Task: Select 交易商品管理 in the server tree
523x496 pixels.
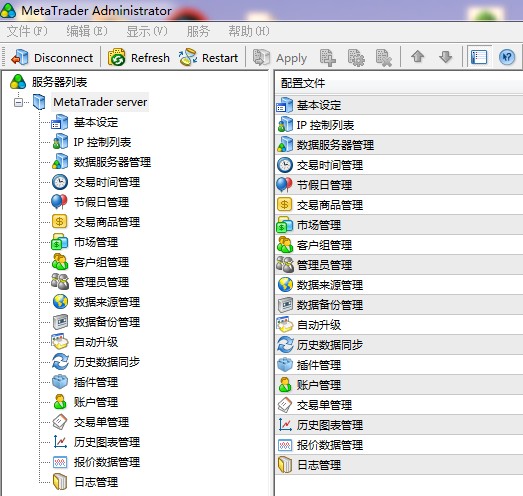Action: 107,222
